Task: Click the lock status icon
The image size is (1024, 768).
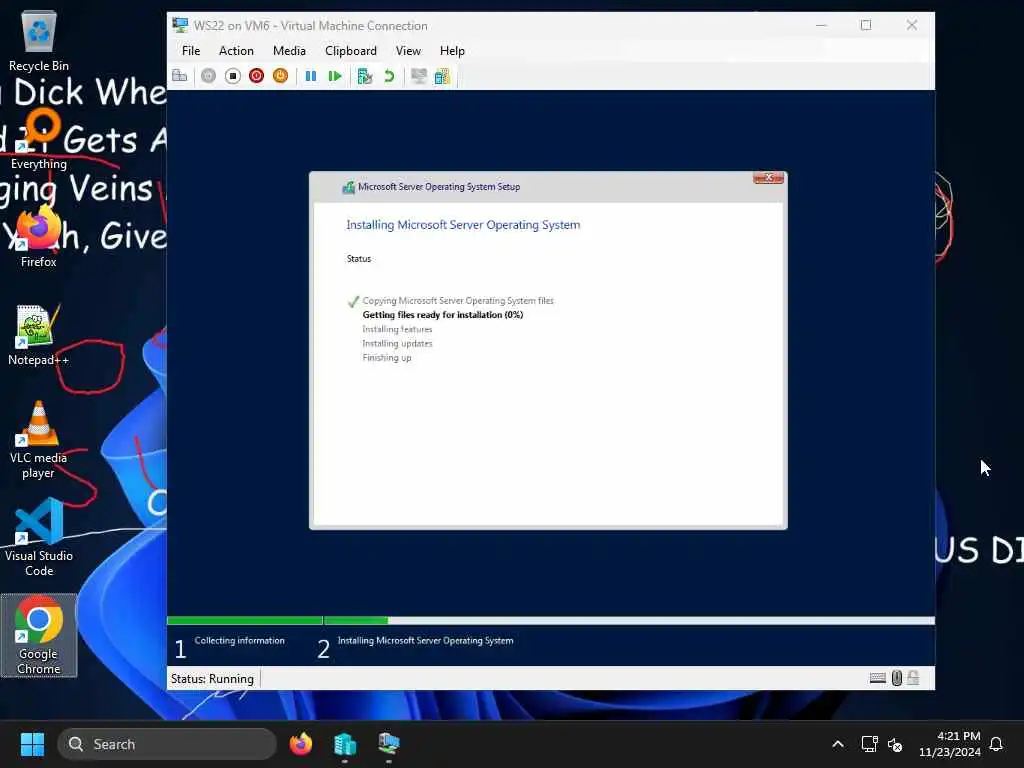Action: 913,679
